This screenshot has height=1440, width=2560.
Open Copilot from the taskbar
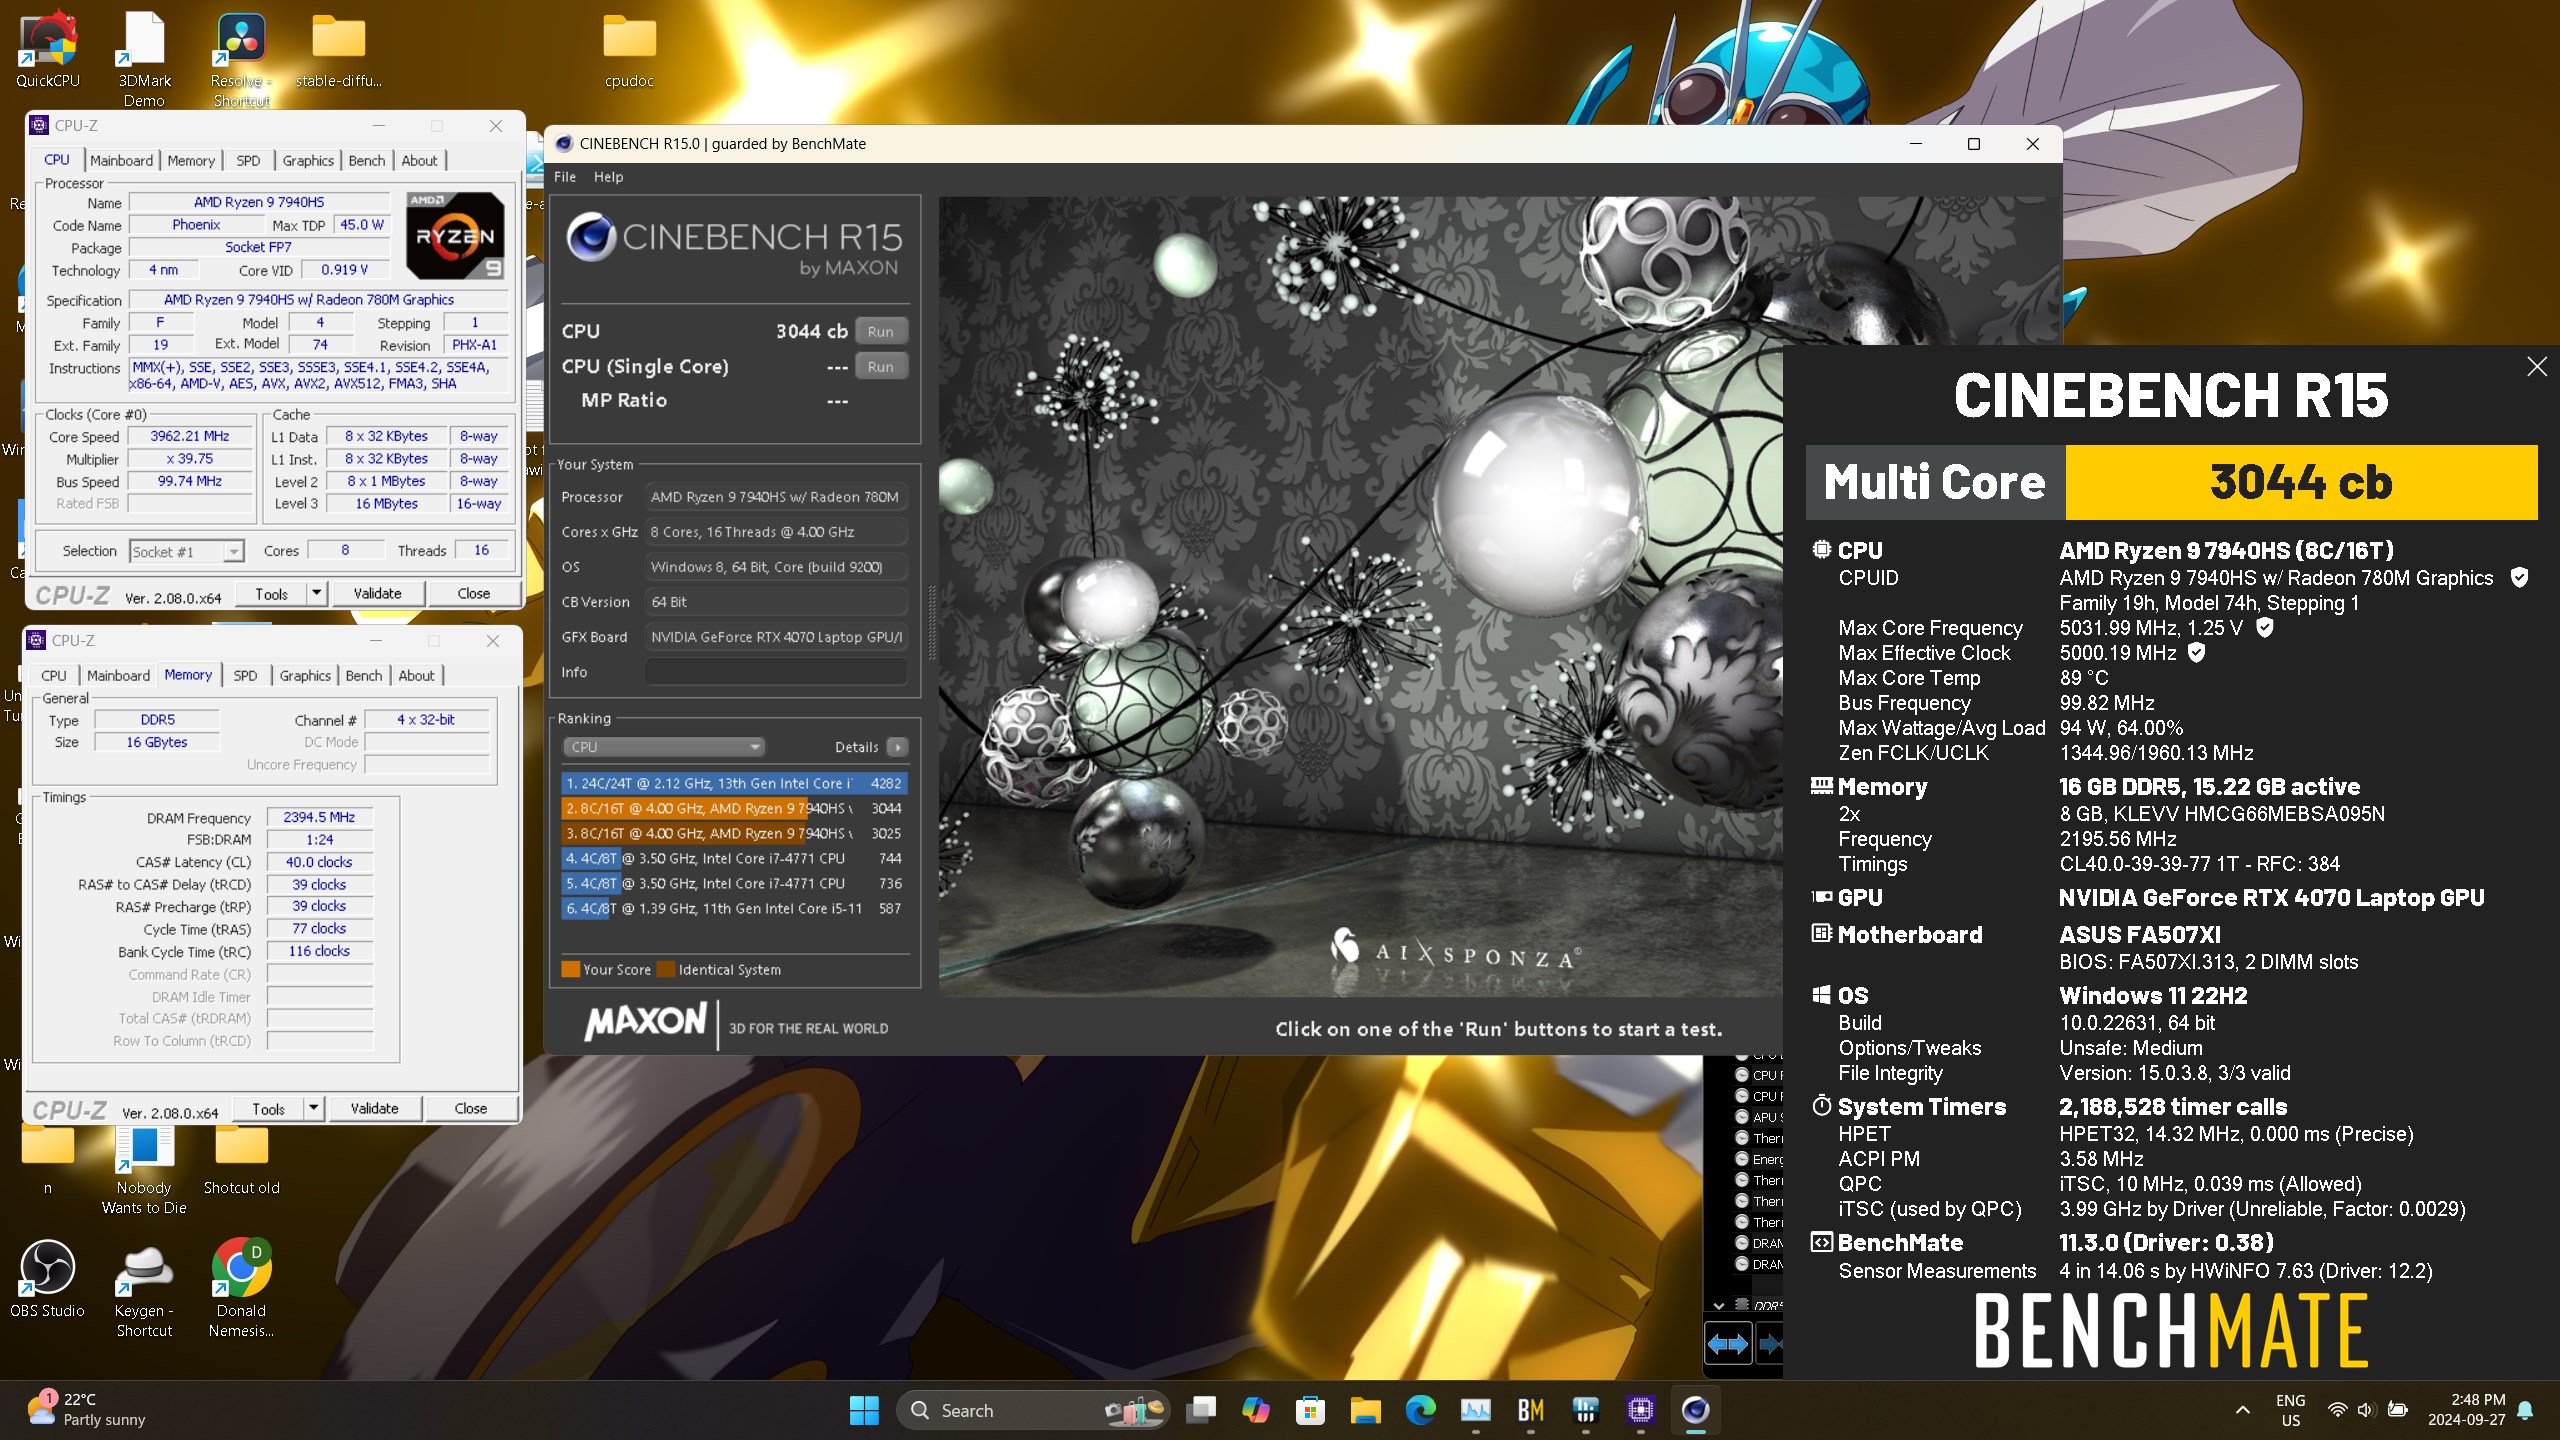[x=1255, y=1410]
